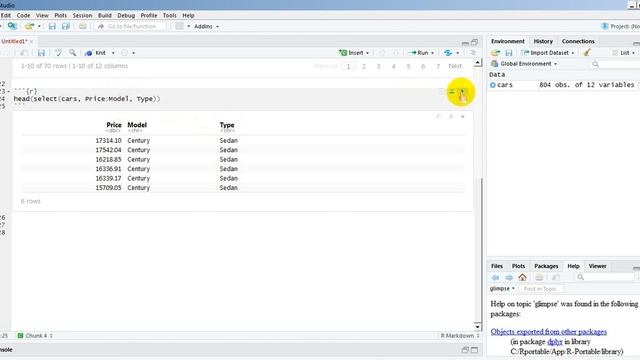Click the workspace panes grid icon
640x360 pixels.
179,26
